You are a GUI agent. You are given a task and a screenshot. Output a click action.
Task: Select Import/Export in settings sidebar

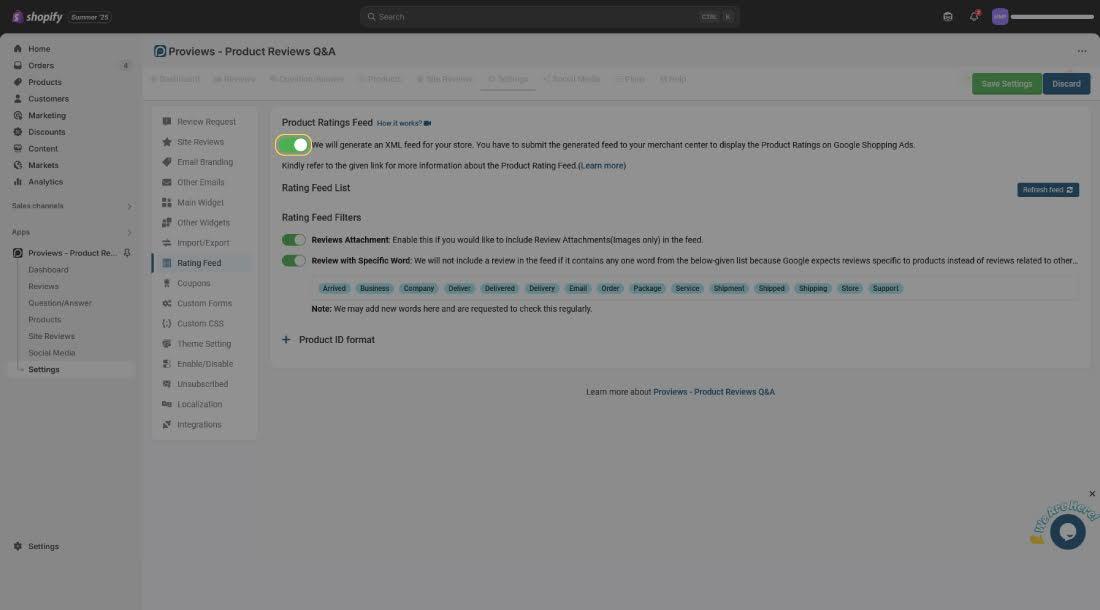pyautogui.click(x=203, y=243)
